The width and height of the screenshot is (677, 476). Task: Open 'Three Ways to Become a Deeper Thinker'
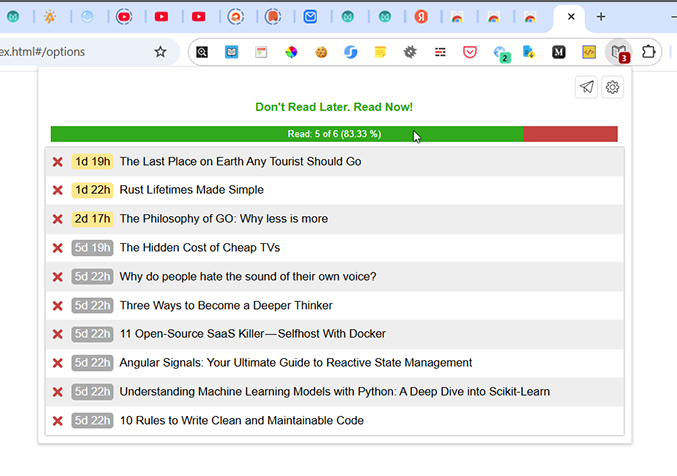point(226,306)
